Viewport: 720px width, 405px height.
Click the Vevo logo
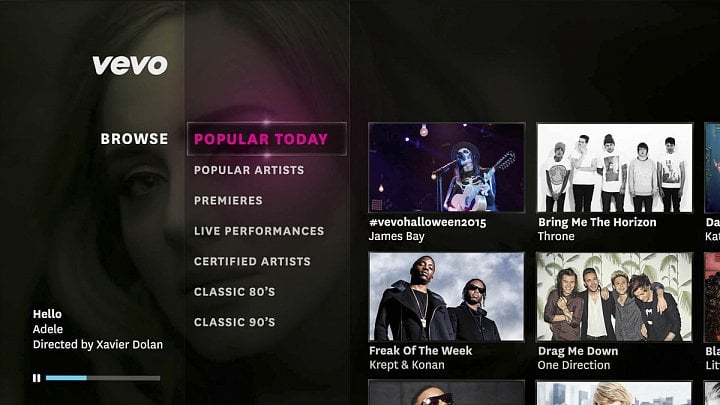(x=130, y=65)
